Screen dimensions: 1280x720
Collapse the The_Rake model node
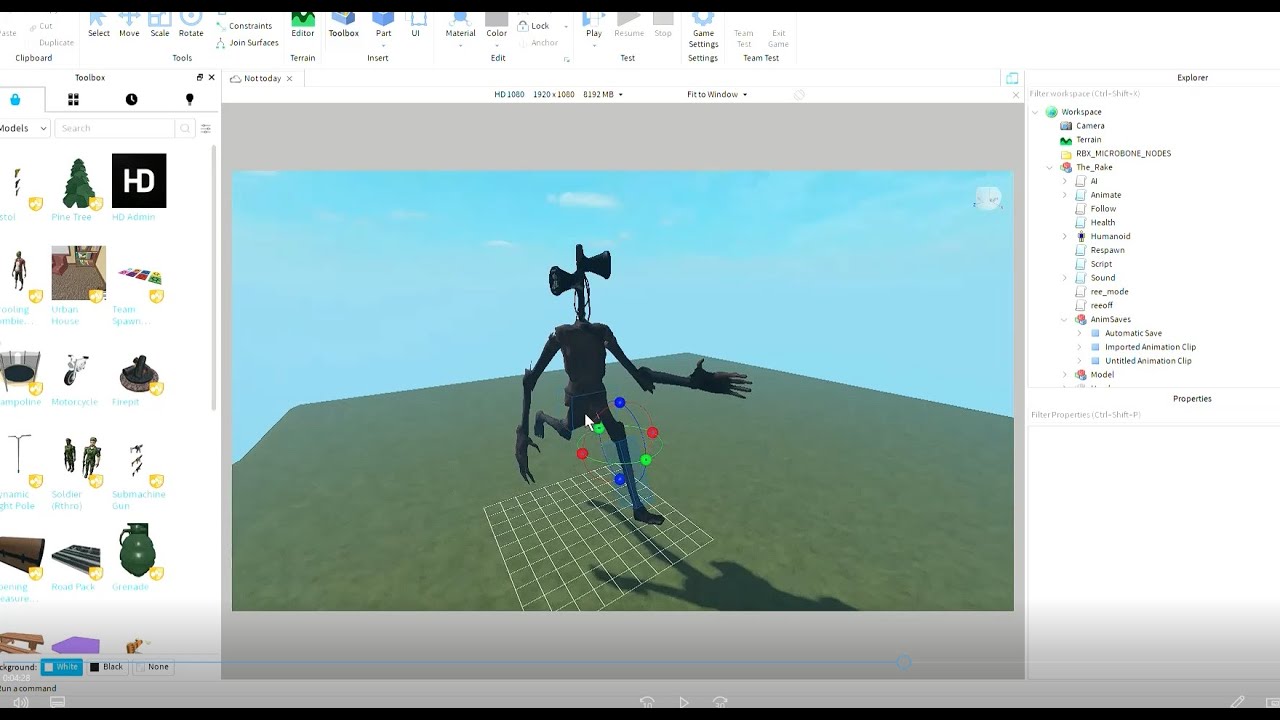coord(1050,167)
